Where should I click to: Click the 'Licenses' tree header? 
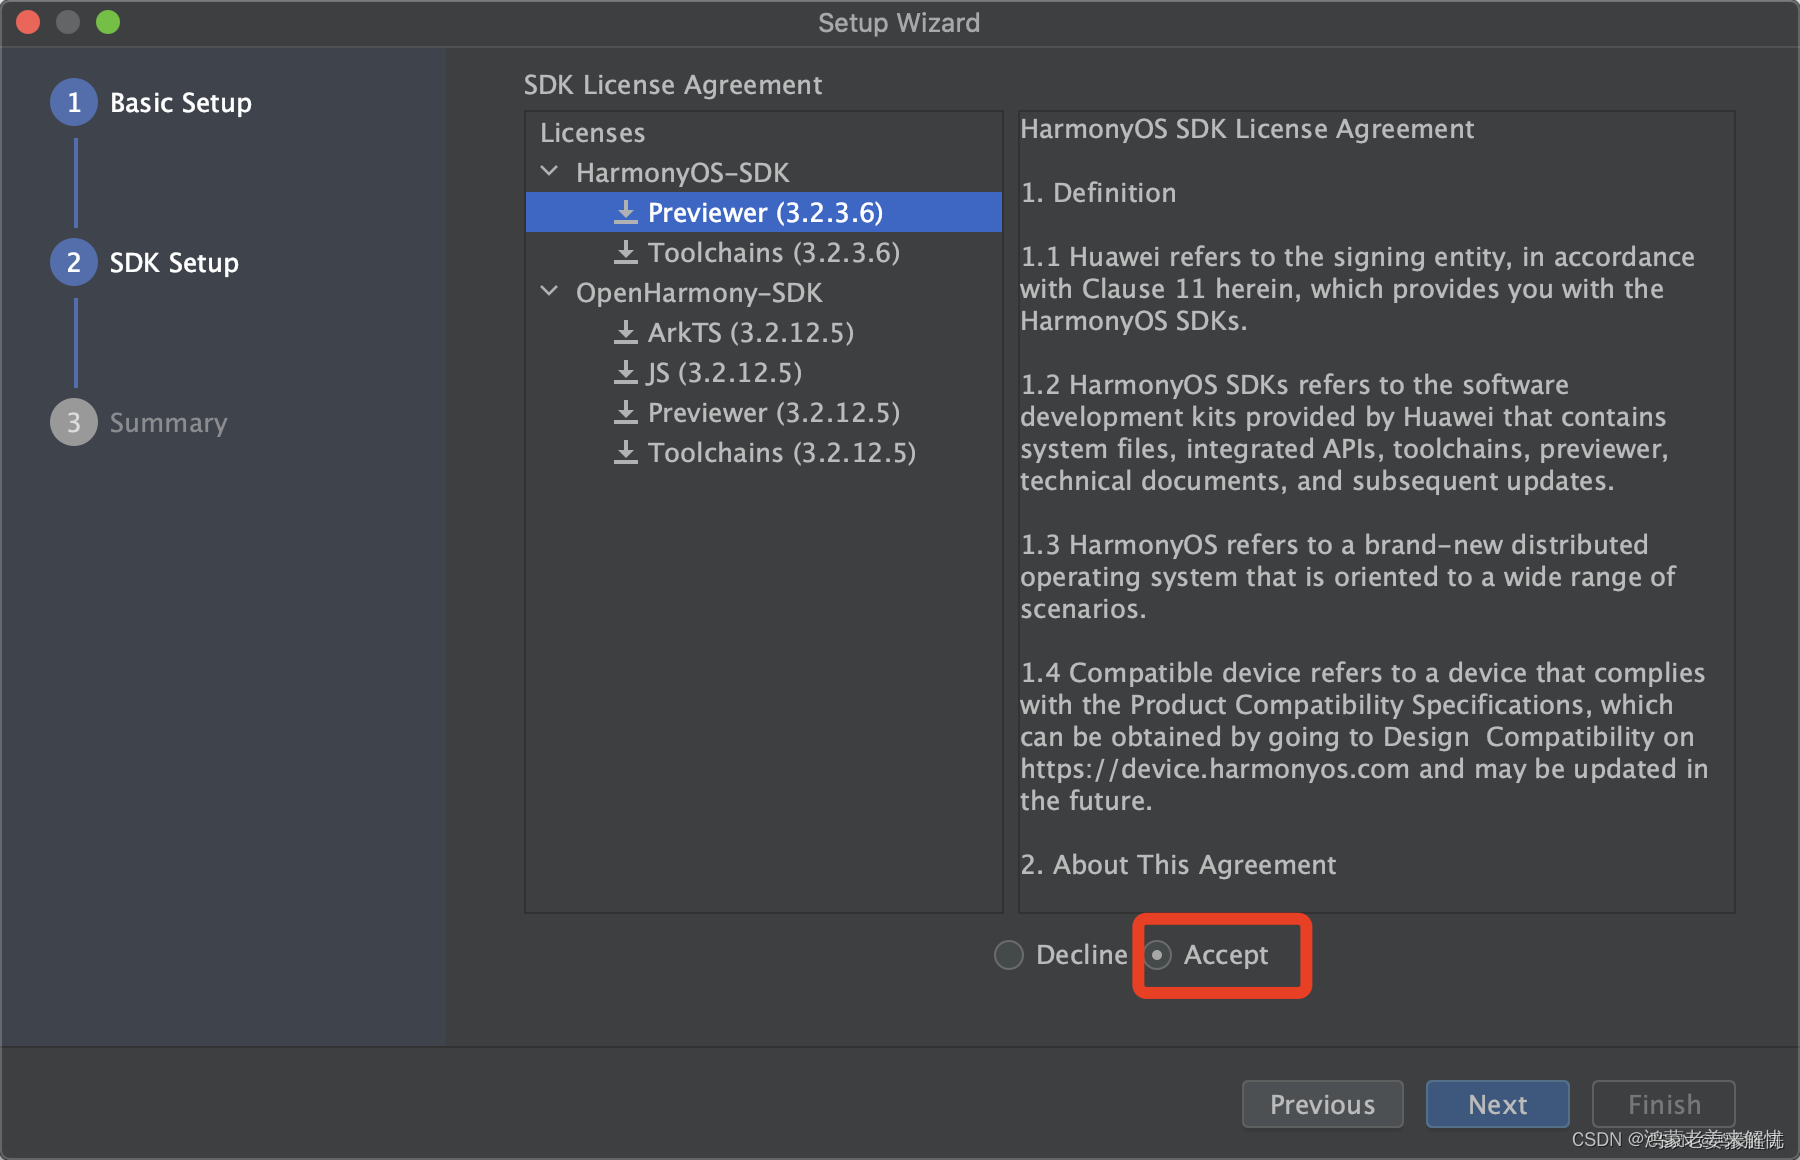592,133
